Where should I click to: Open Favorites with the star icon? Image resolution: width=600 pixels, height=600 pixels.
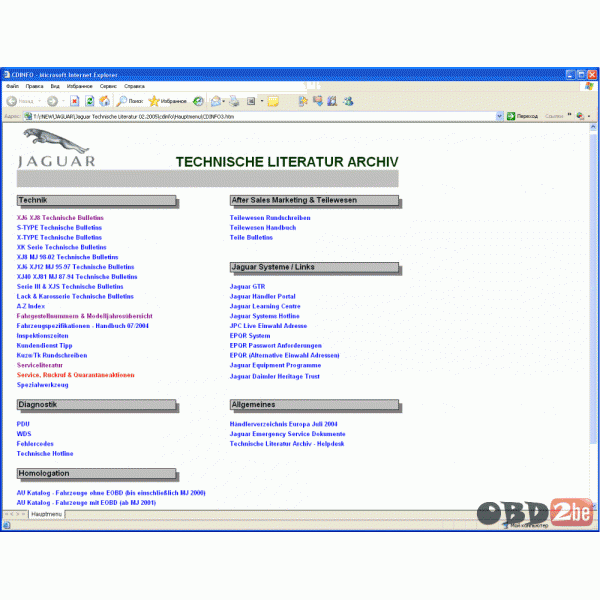tap(154, 101)
